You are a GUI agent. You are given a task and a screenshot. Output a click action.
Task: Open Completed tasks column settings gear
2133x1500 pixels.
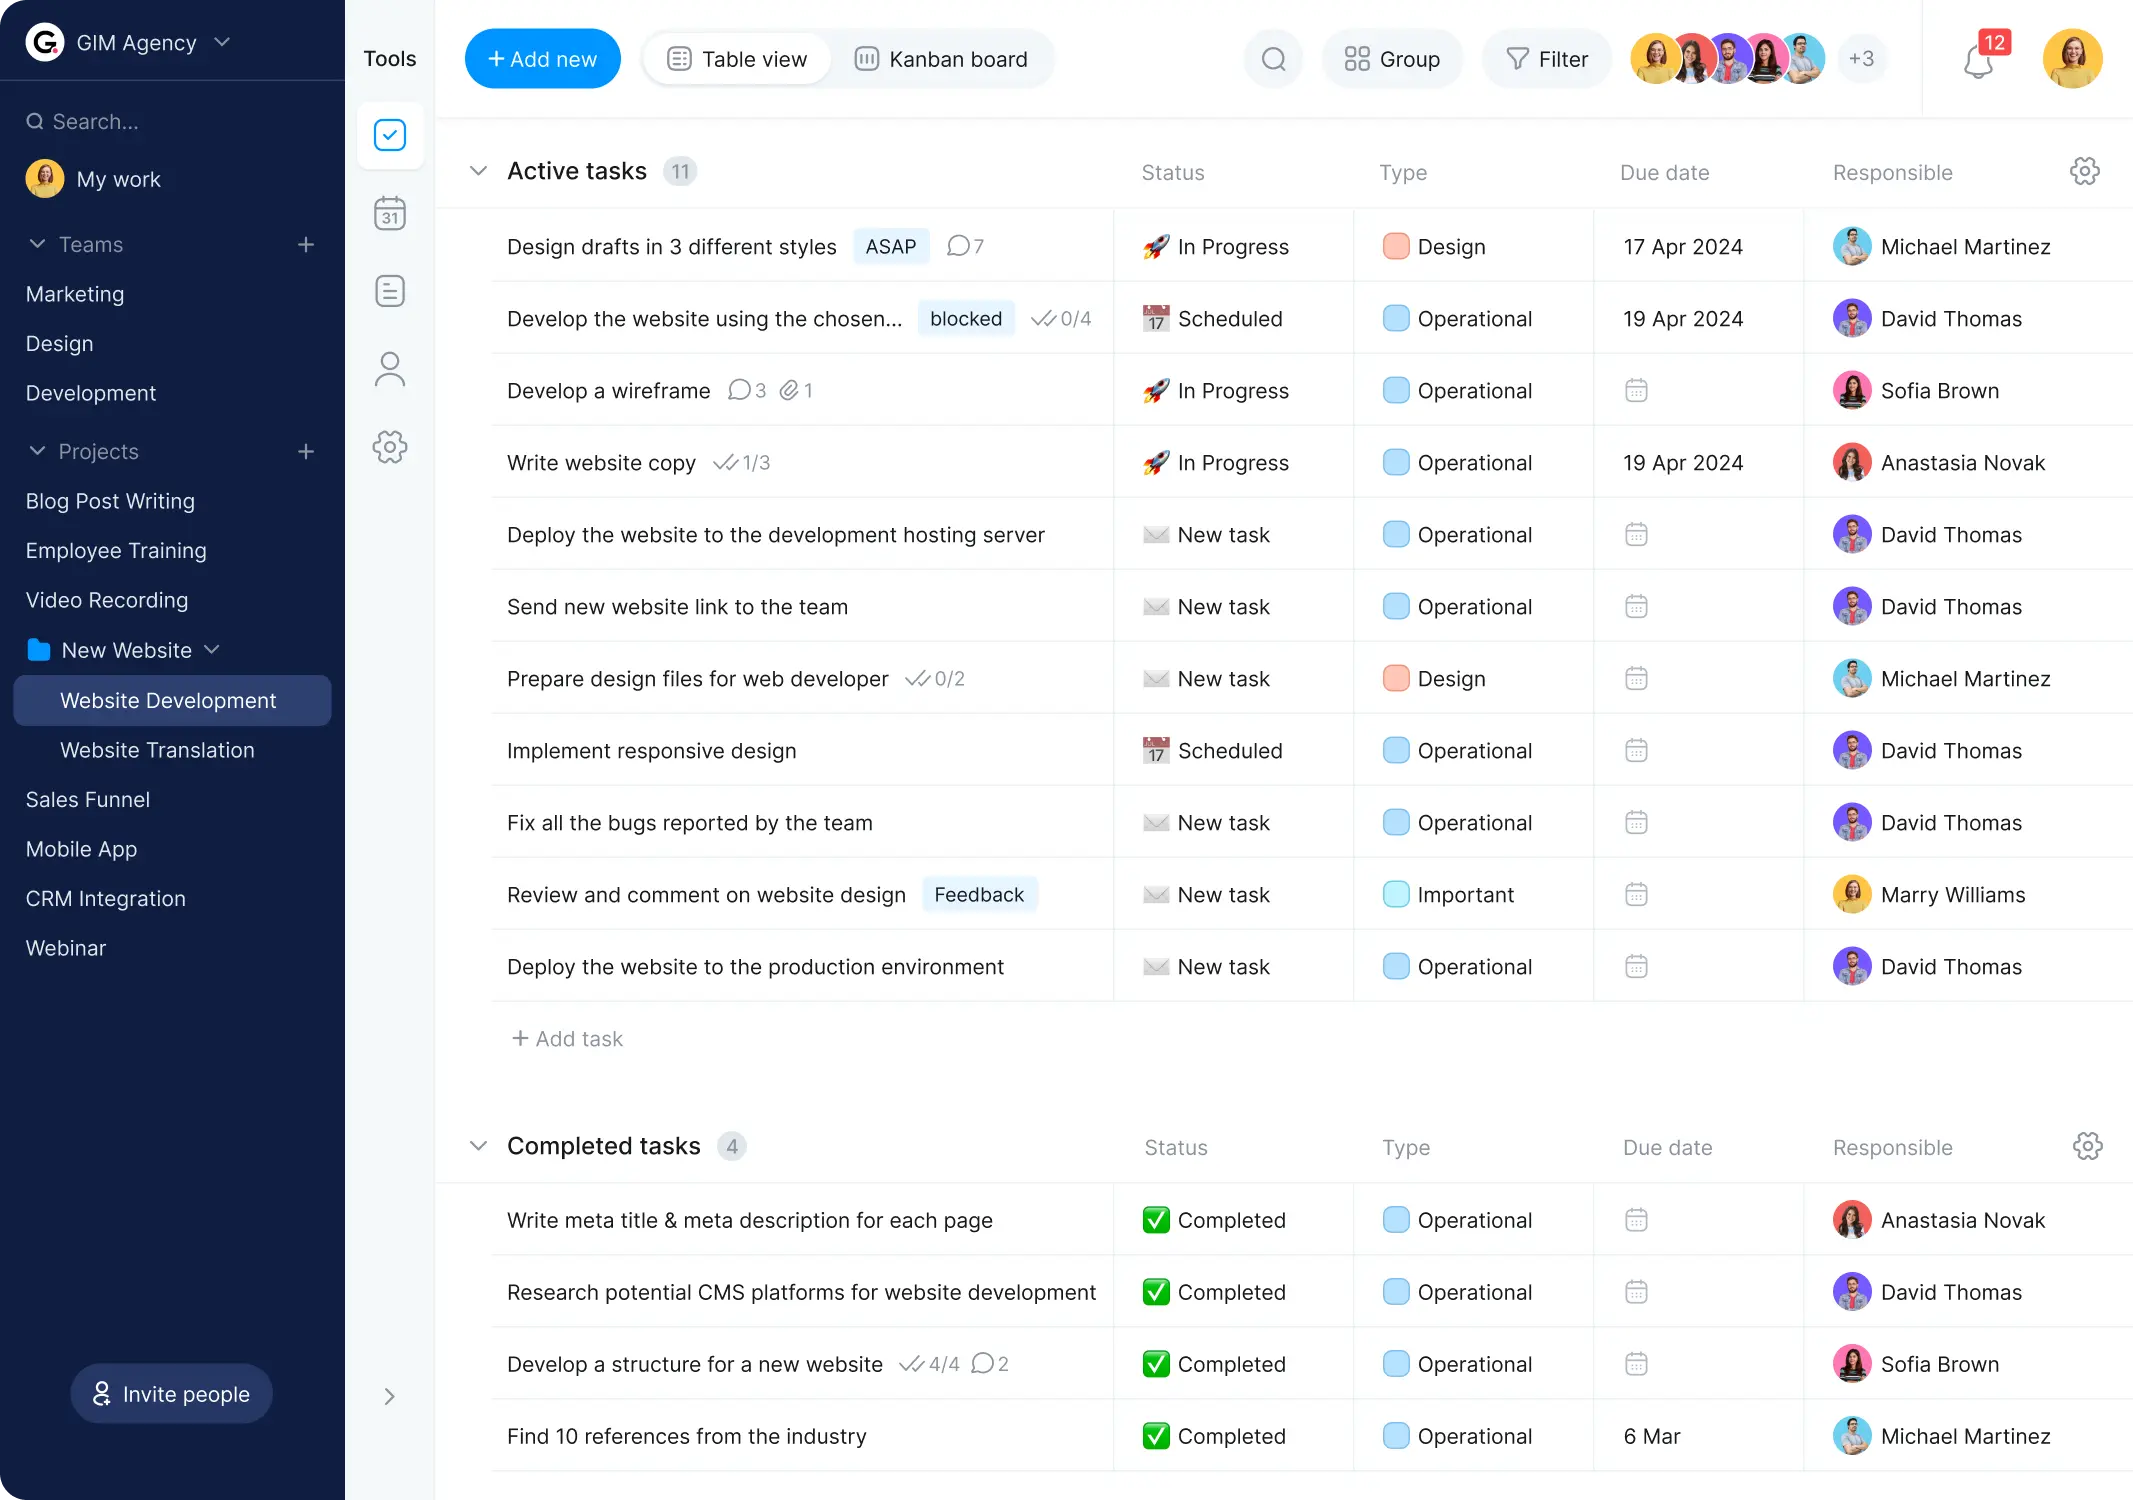click(x=2087, y=1146)
